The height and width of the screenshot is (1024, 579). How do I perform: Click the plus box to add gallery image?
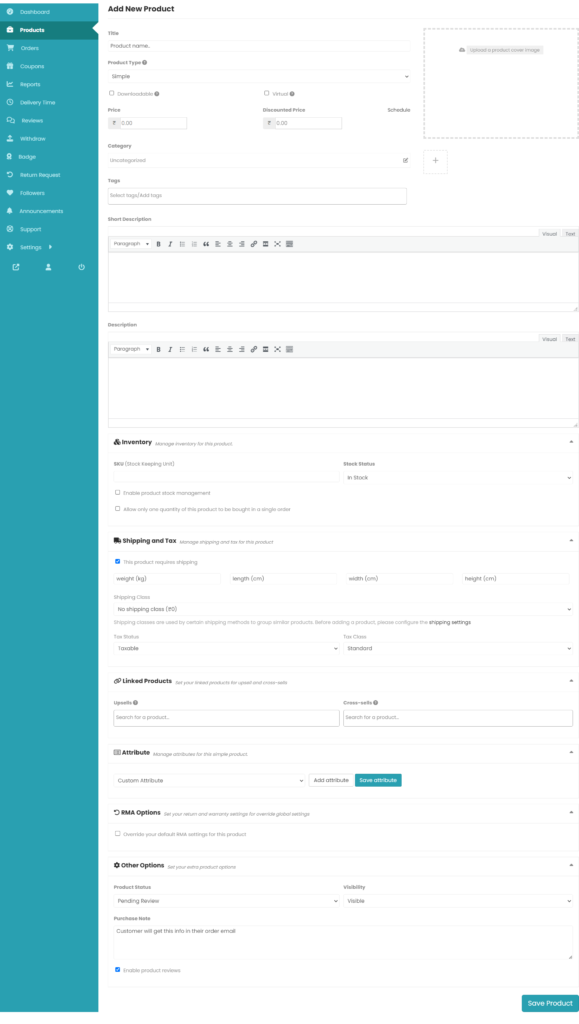point(435,161)
